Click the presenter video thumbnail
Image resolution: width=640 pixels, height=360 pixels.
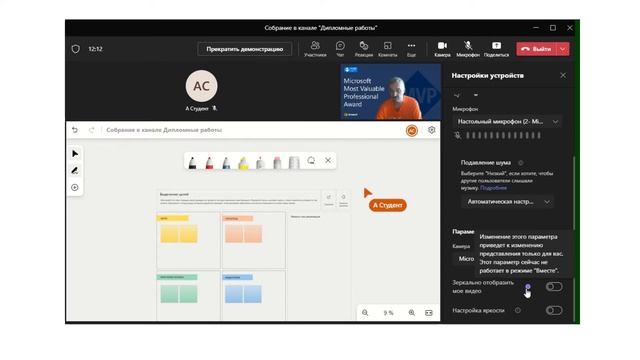coord(391,92)
